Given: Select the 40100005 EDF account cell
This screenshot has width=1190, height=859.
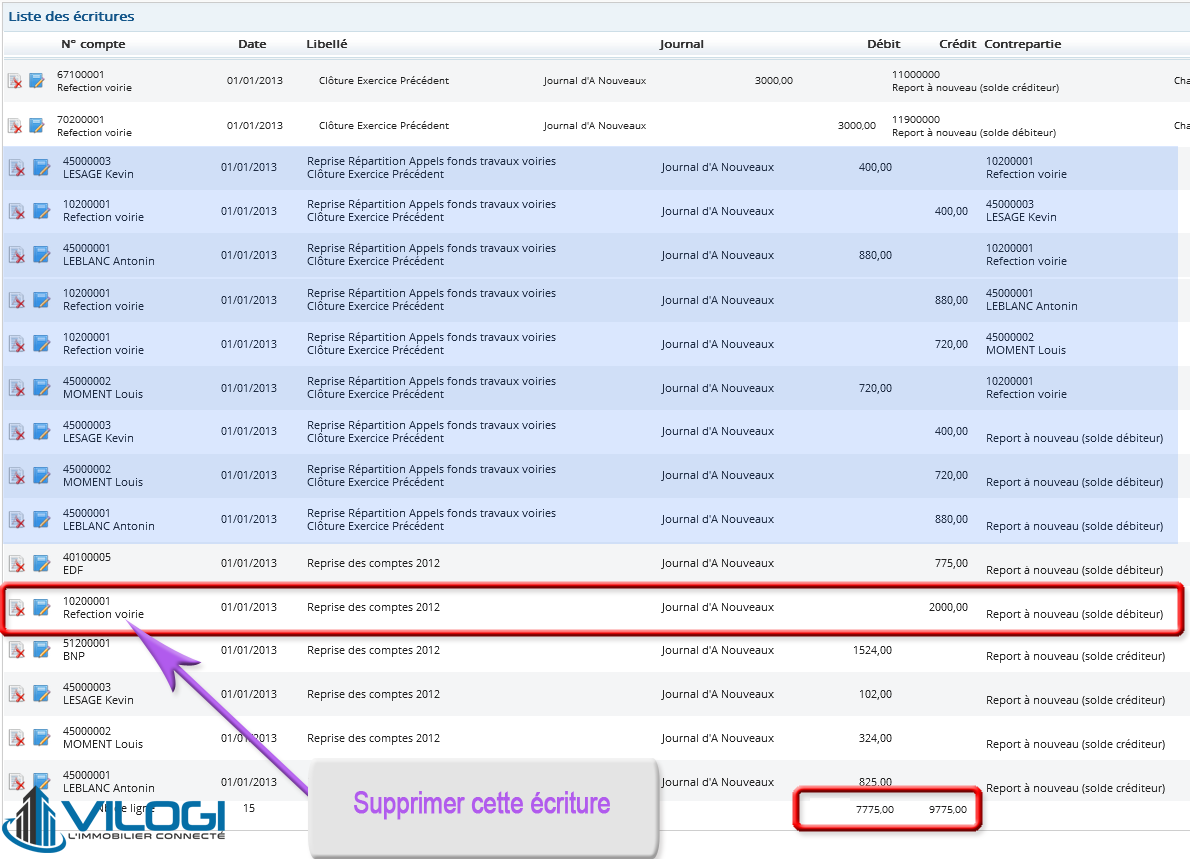Looking at the screenshot, I should pyautogui.click(x=87, y=563).
